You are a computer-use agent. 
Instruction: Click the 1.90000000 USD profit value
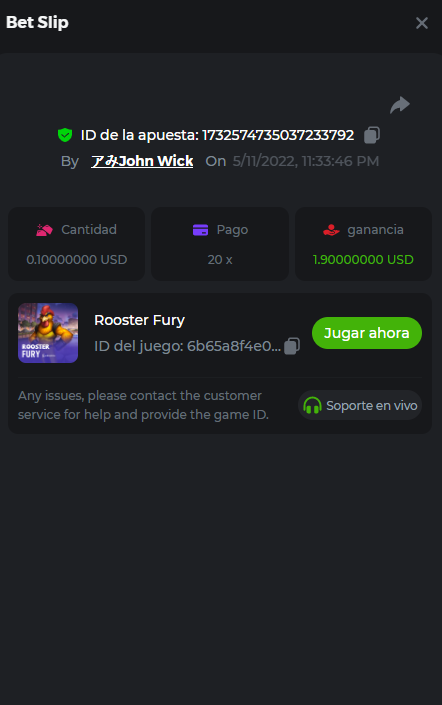(363, 259)
